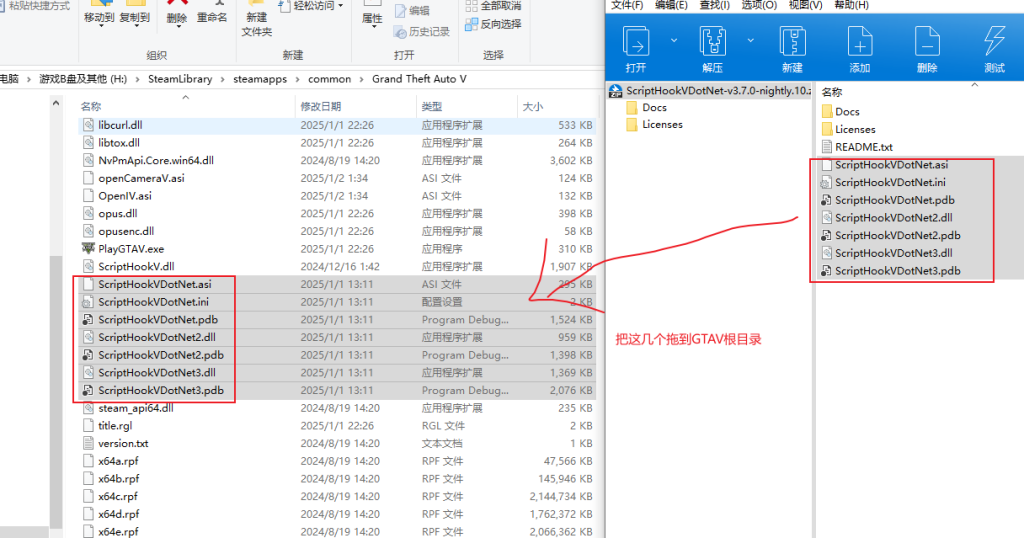Screen dimensions: 1024x538
Task: Open the dropdown arrow next to 打开
Action: click(x=674, y=40)
